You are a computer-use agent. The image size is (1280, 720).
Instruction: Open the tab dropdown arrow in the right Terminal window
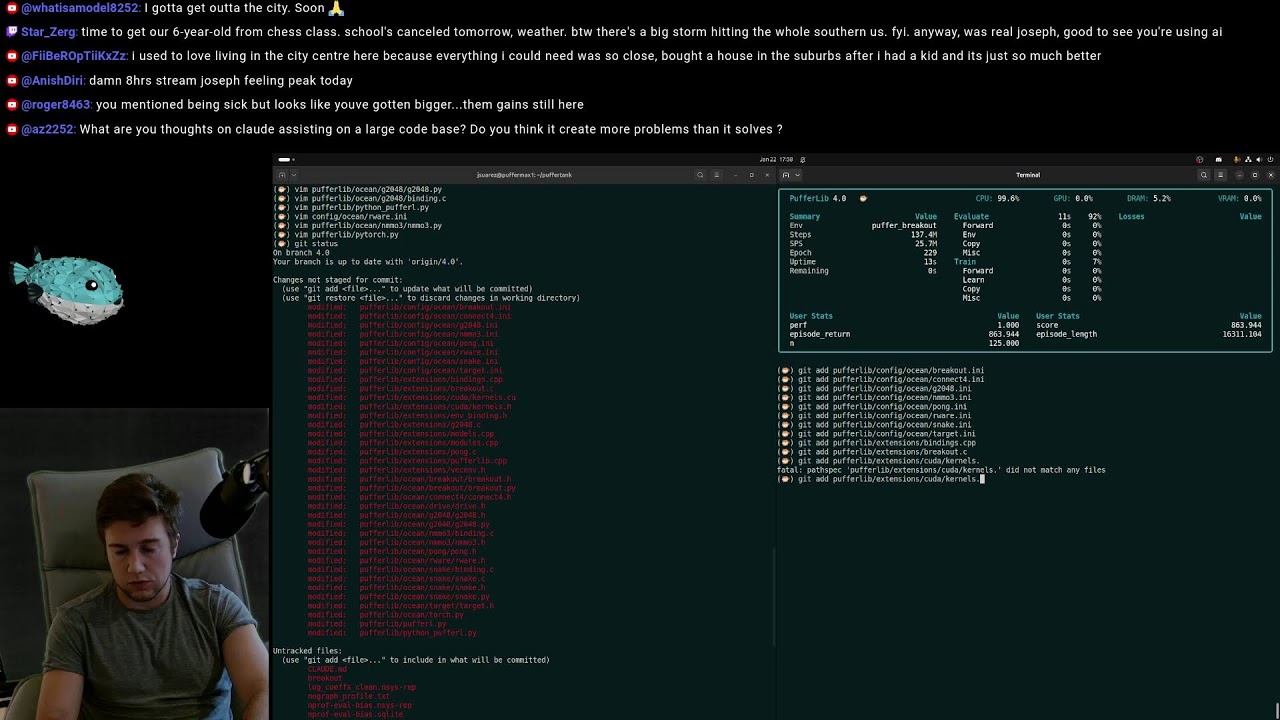pyautogui.click(x=797, y=175)
